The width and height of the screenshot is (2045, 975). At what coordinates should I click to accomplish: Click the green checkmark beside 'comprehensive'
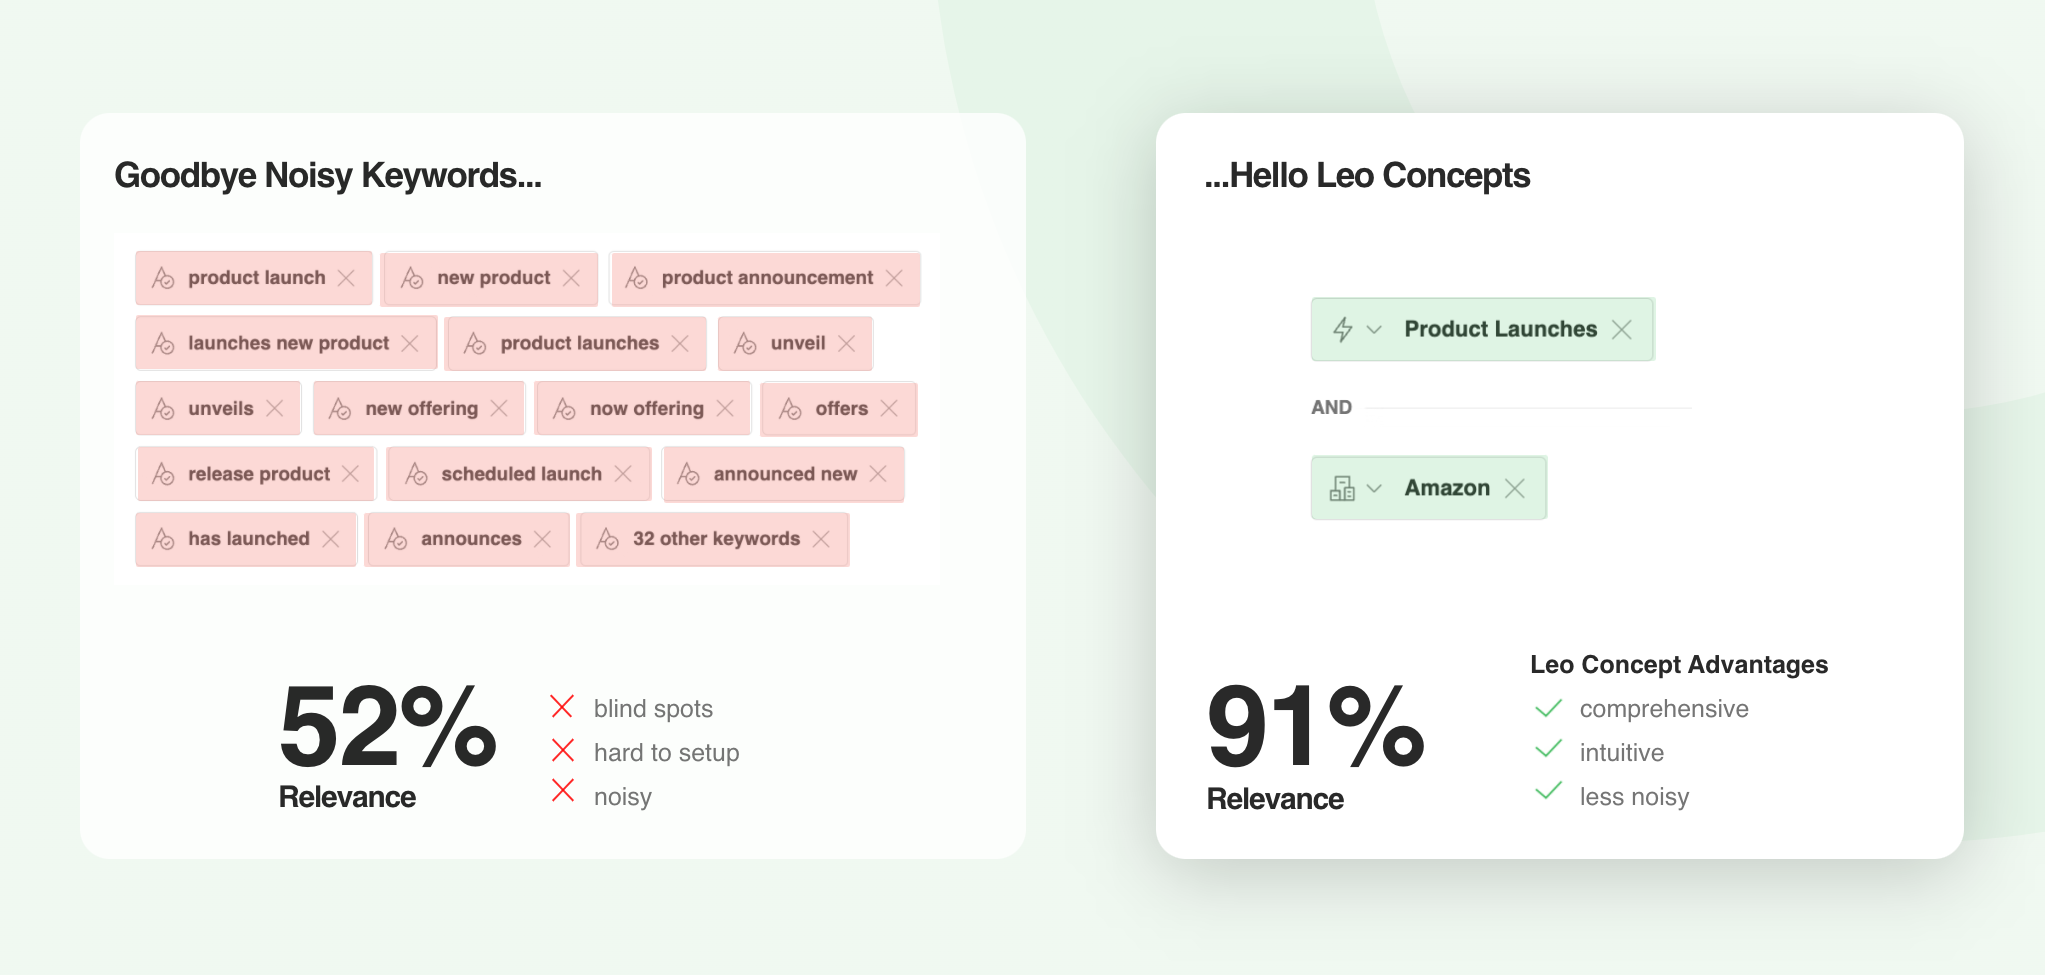(1548, 709)
